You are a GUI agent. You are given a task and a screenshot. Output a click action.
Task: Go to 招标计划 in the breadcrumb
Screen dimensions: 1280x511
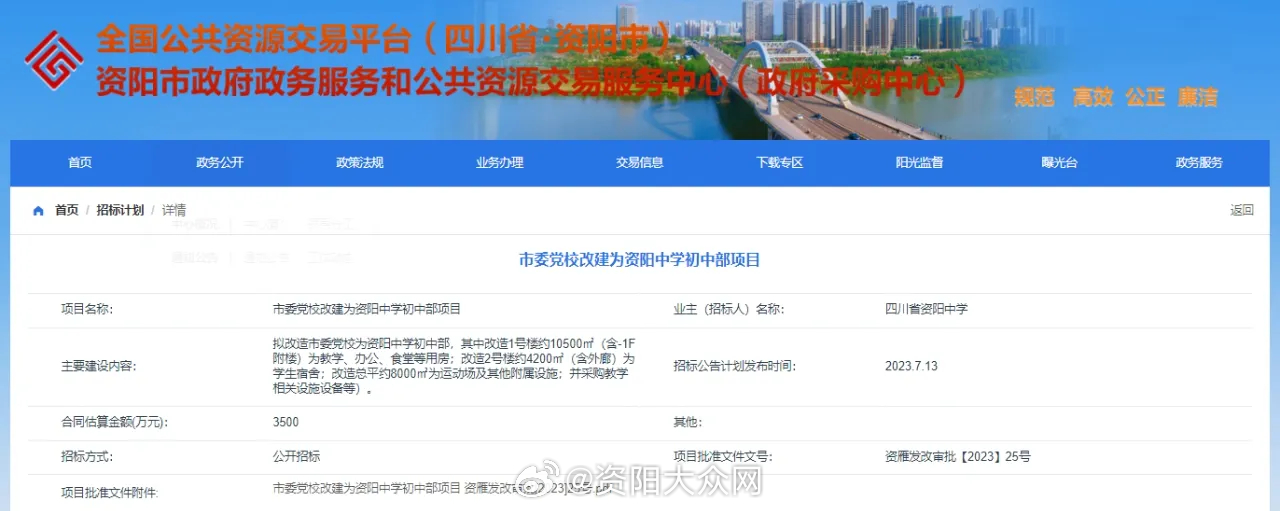[x=120, y=210]
